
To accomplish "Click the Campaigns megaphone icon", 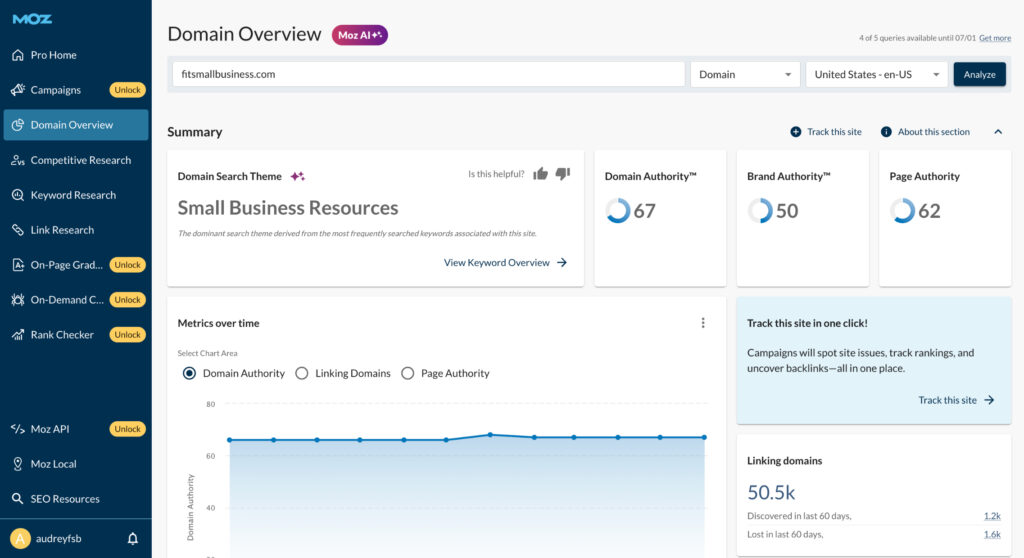I will pos(18,90).
